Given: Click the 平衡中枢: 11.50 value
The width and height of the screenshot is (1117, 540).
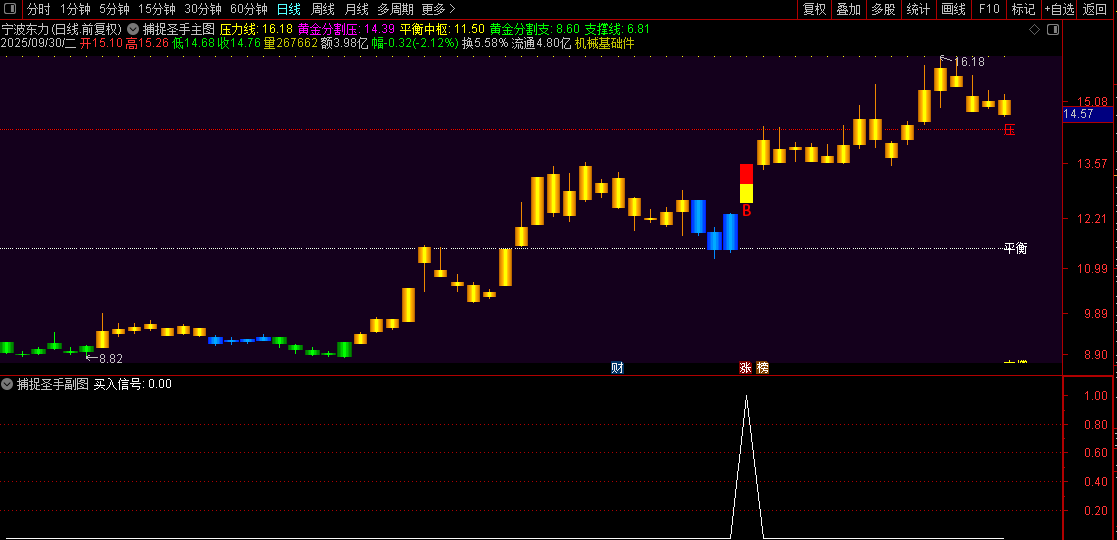Looking at the screenshot, I should pos(442,29).
